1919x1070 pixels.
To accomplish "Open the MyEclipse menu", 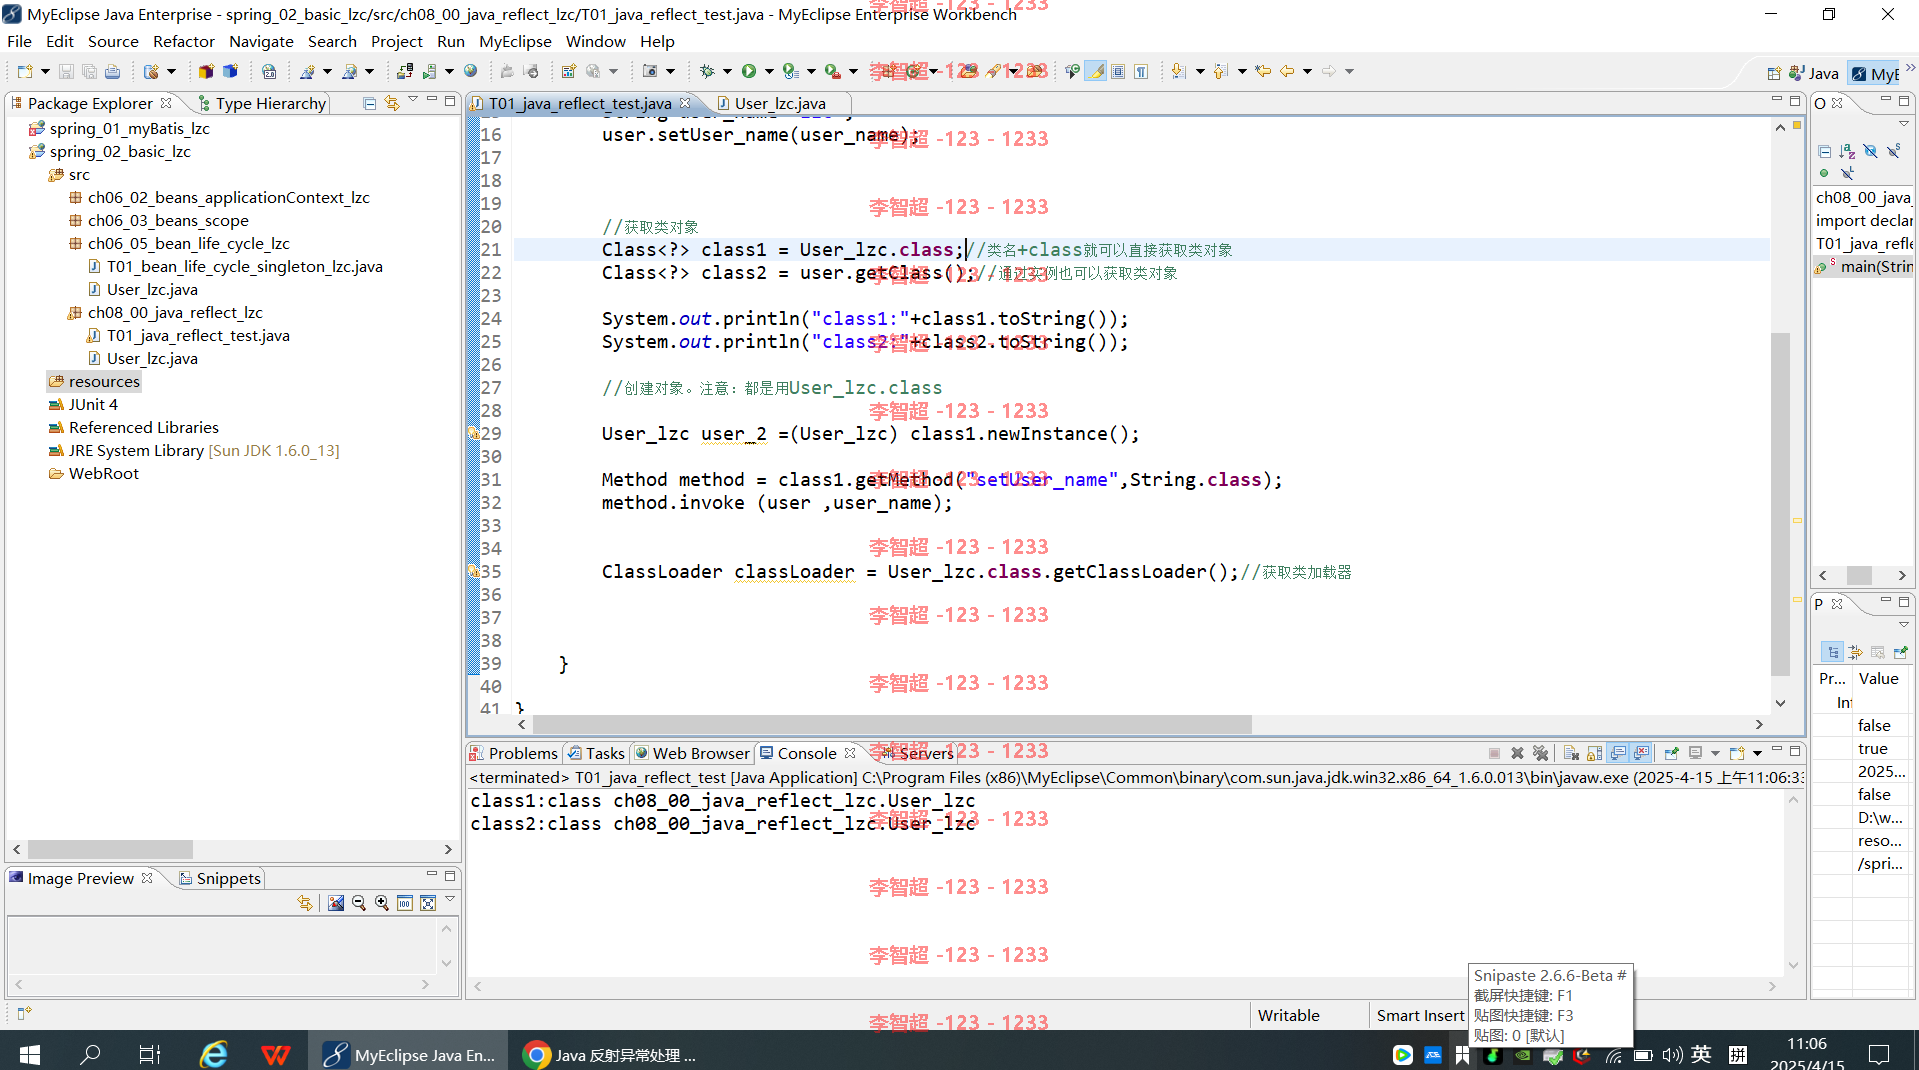I will tap(515, 41).
